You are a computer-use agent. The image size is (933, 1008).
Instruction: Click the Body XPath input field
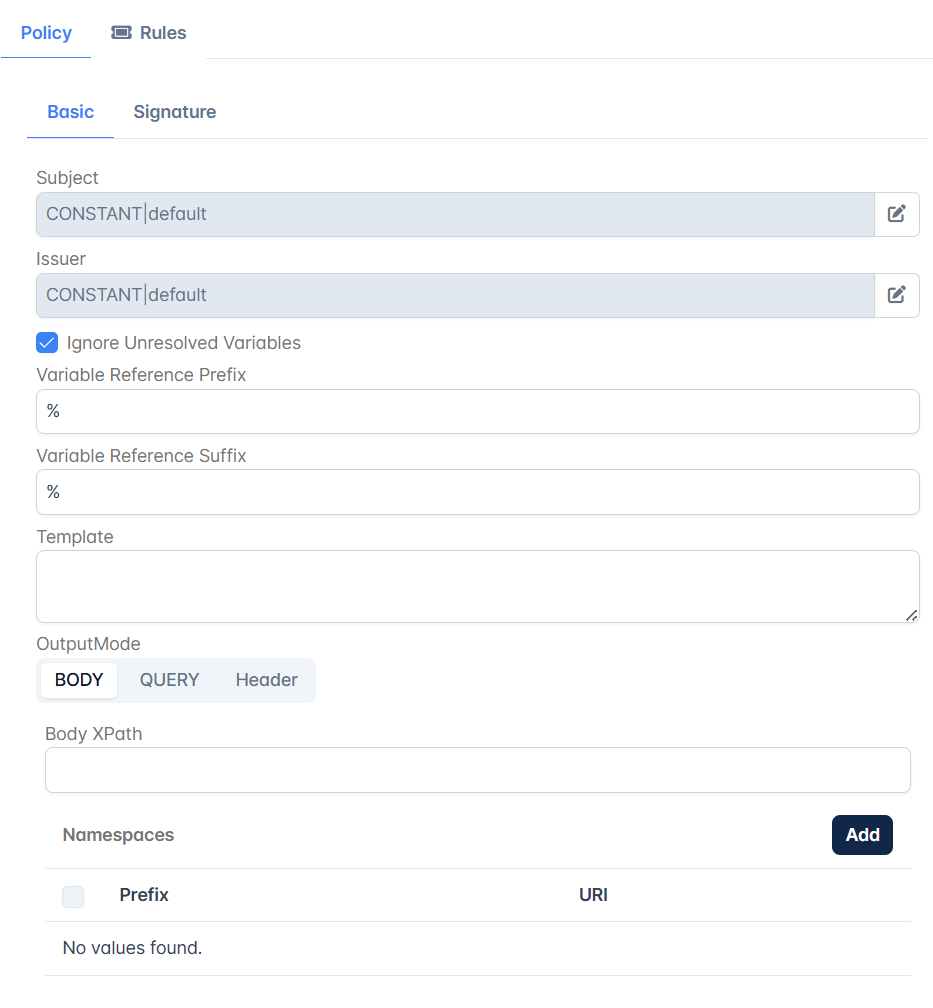[x=477, y=770]
